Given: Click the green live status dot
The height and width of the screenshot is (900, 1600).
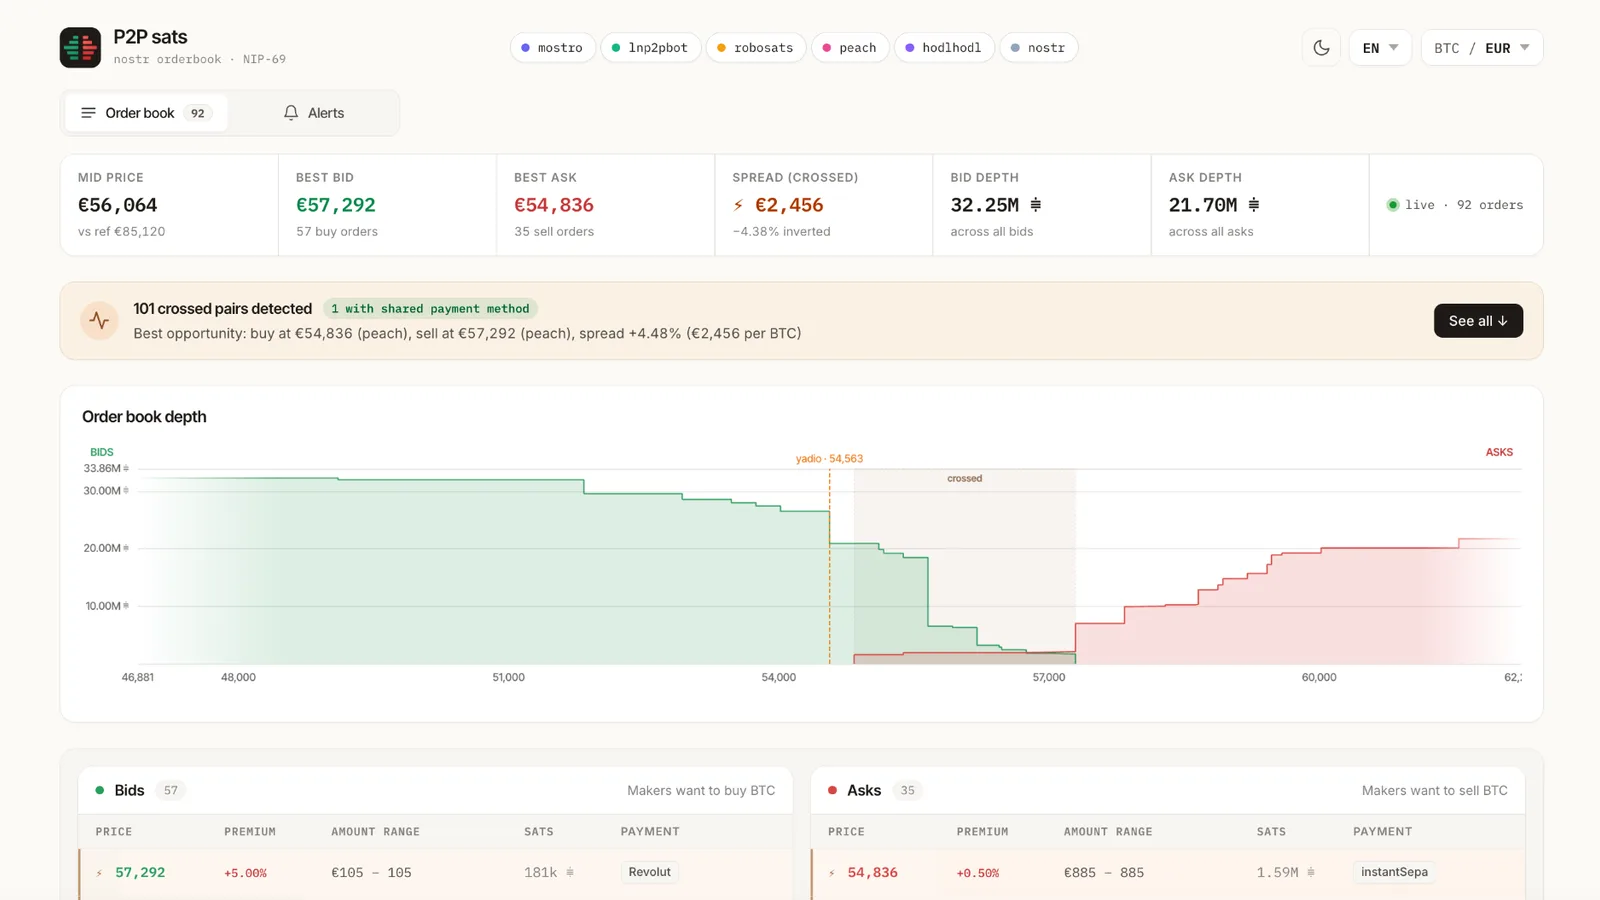Looking at the screenshot, I should 1392,205.
